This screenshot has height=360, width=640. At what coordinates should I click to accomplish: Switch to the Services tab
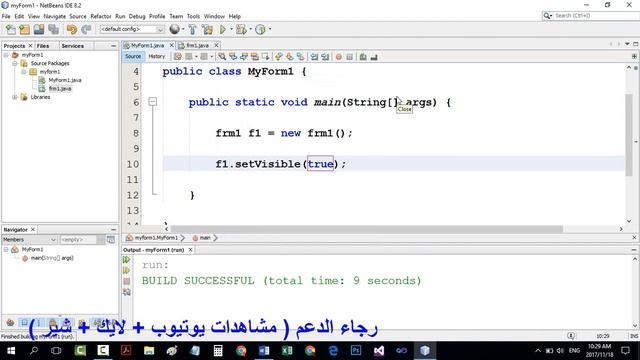point(73,46)
